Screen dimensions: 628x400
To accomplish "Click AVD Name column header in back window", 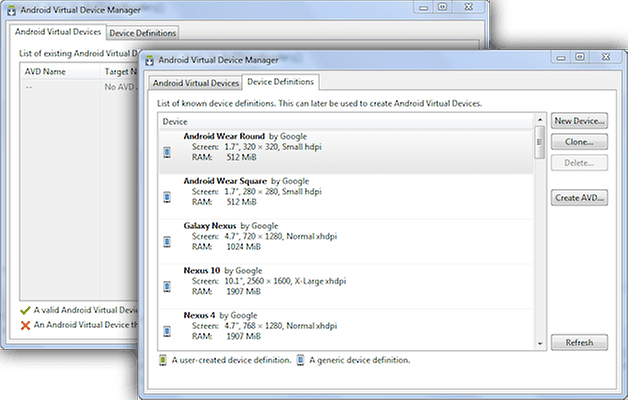I will point(60,72).
